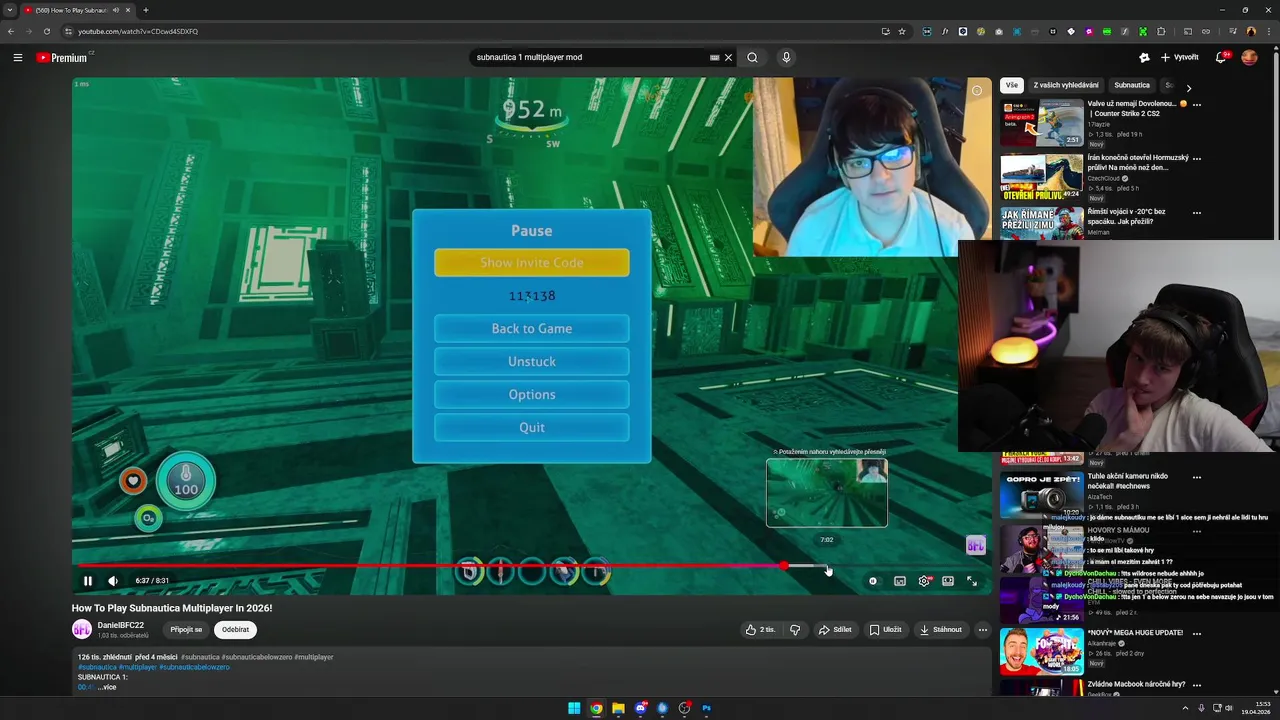Click the Připojit se join button
The height and width of the screenshot is (720, 1280).
coord(186,630)
